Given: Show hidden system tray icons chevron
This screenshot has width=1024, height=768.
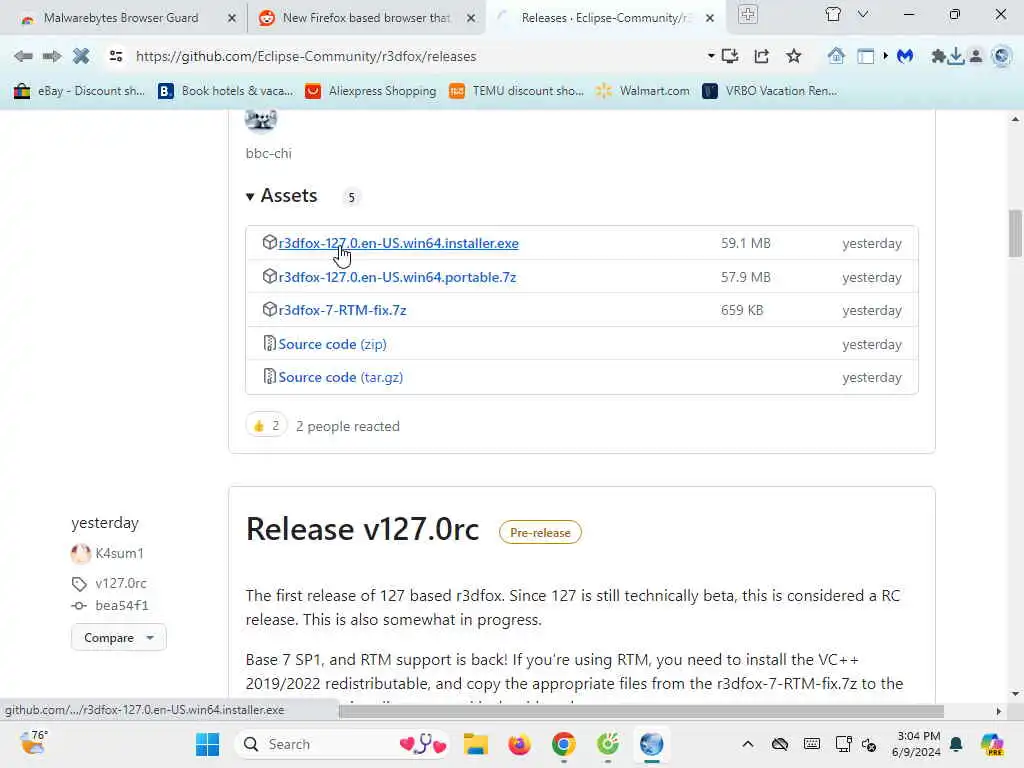Looking at the screenshot, I should point(748,744).
